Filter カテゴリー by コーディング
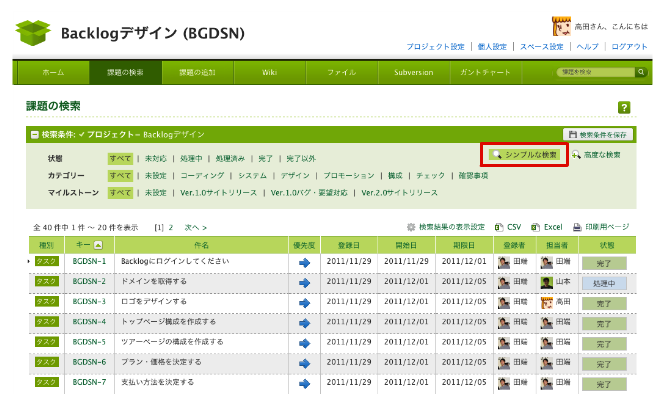 point(202,175)
